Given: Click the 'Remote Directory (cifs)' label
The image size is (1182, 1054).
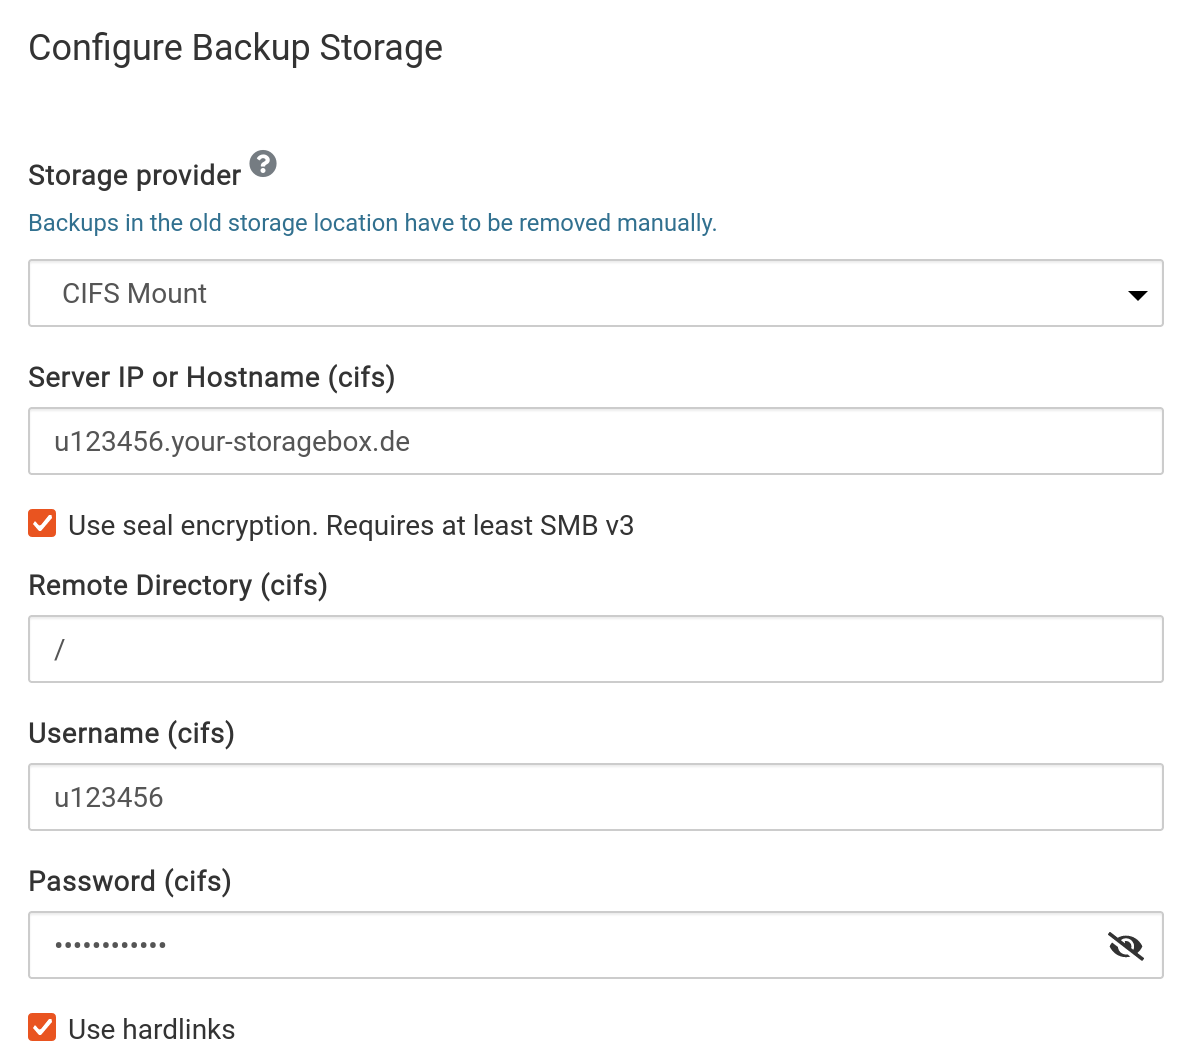Looking at the screenshot, I should (x=178, y=585).
